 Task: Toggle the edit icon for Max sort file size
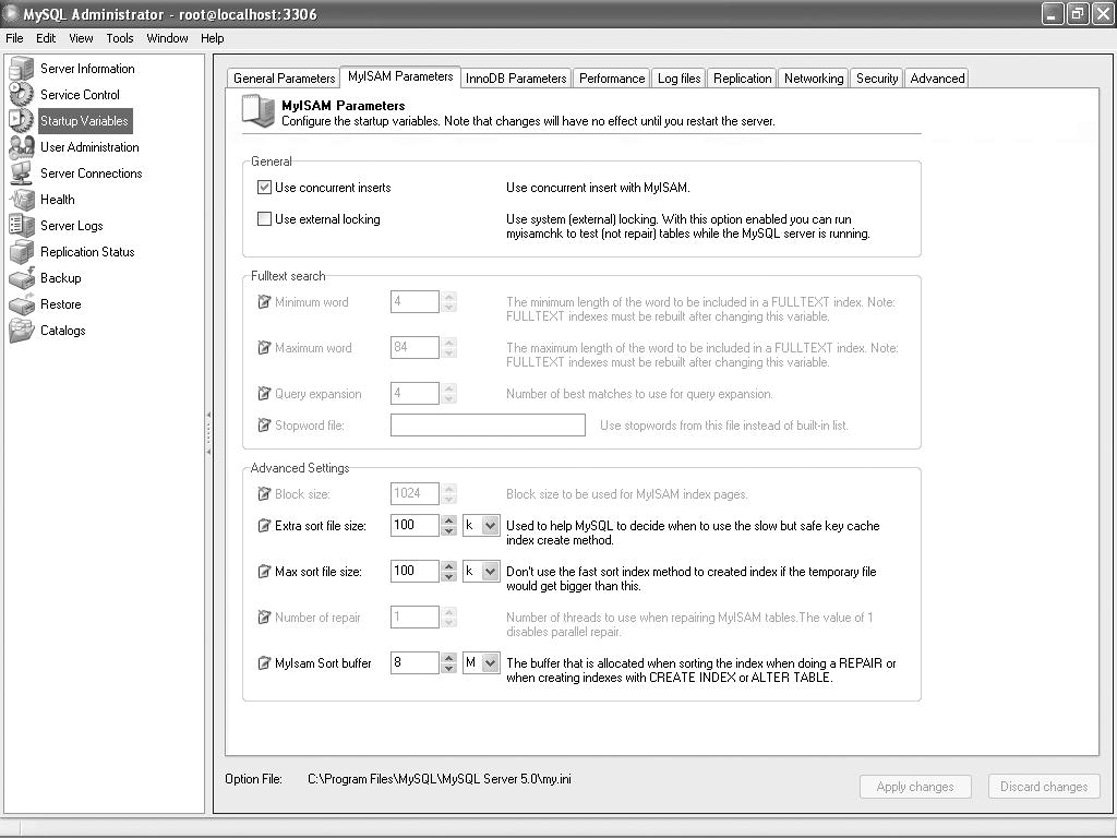click(264, 571)
